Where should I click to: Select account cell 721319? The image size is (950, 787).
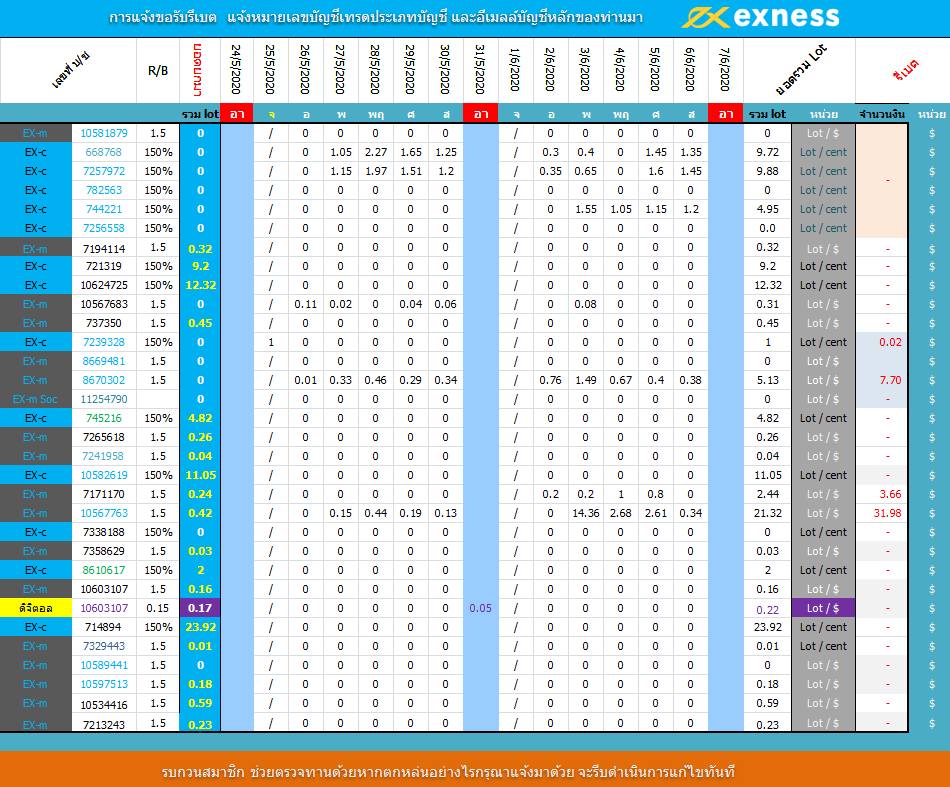(x=104, y=266)
